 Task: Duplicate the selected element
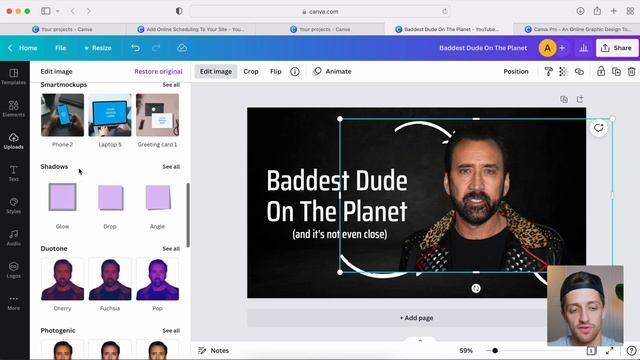(616, 71)
